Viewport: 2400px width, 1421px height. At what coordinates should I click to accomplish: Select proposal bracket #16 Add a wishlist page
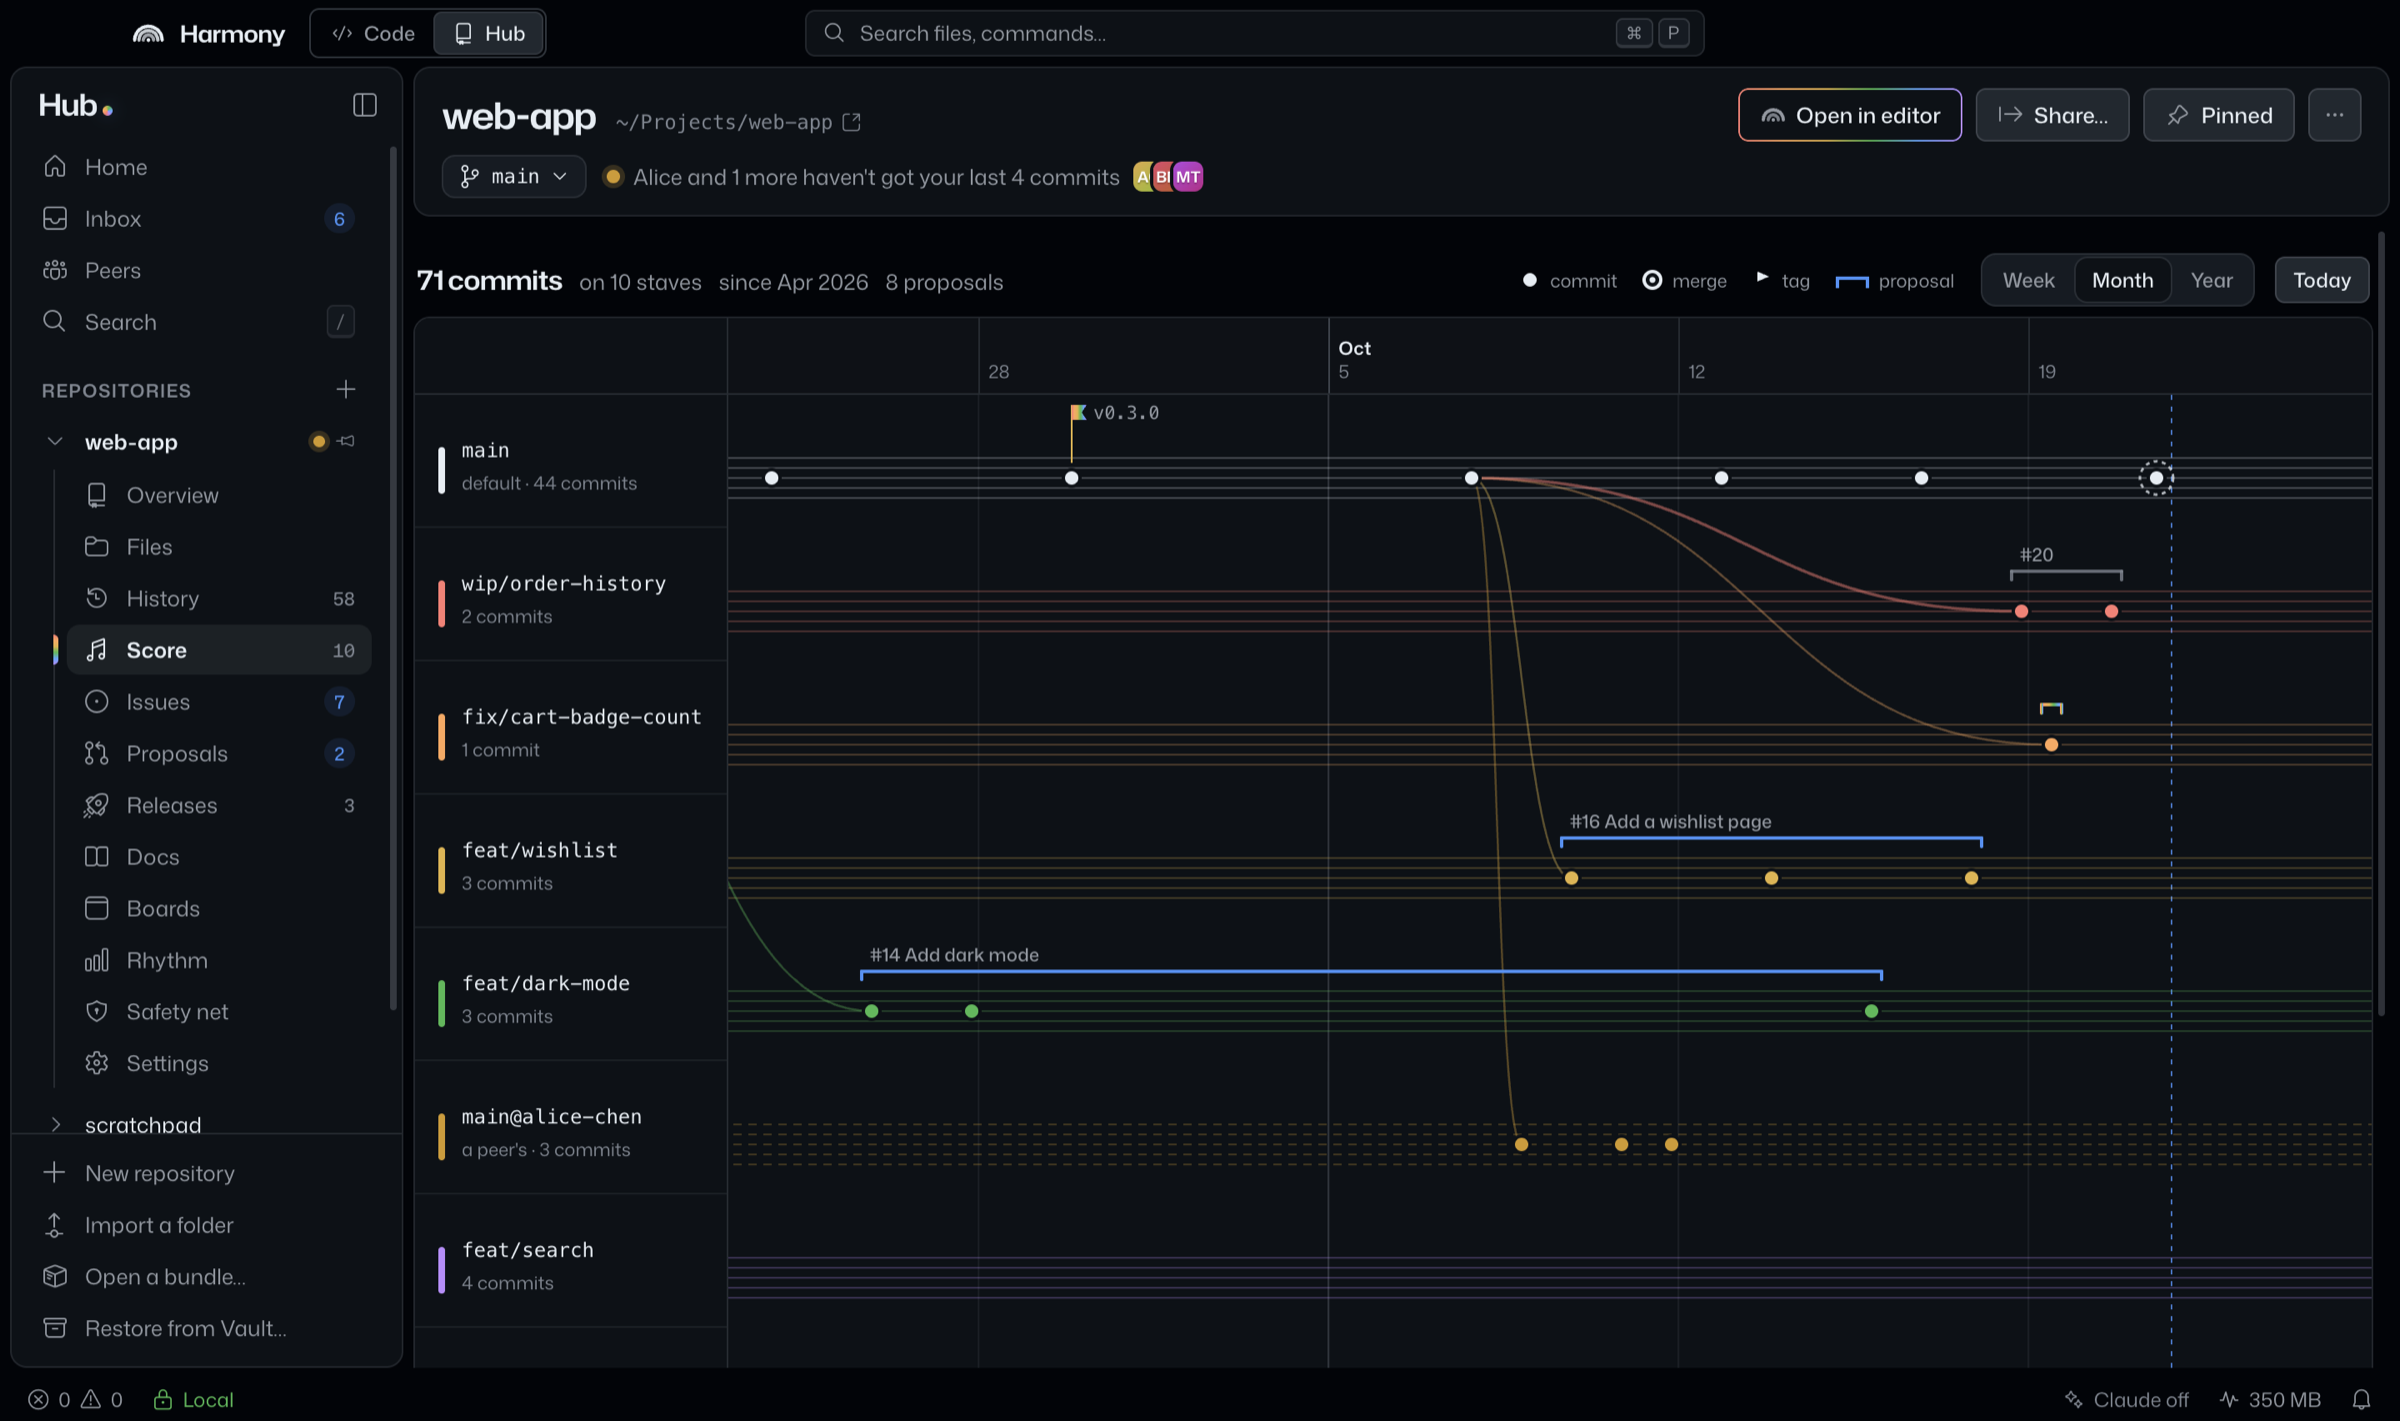coord(1771,841)
